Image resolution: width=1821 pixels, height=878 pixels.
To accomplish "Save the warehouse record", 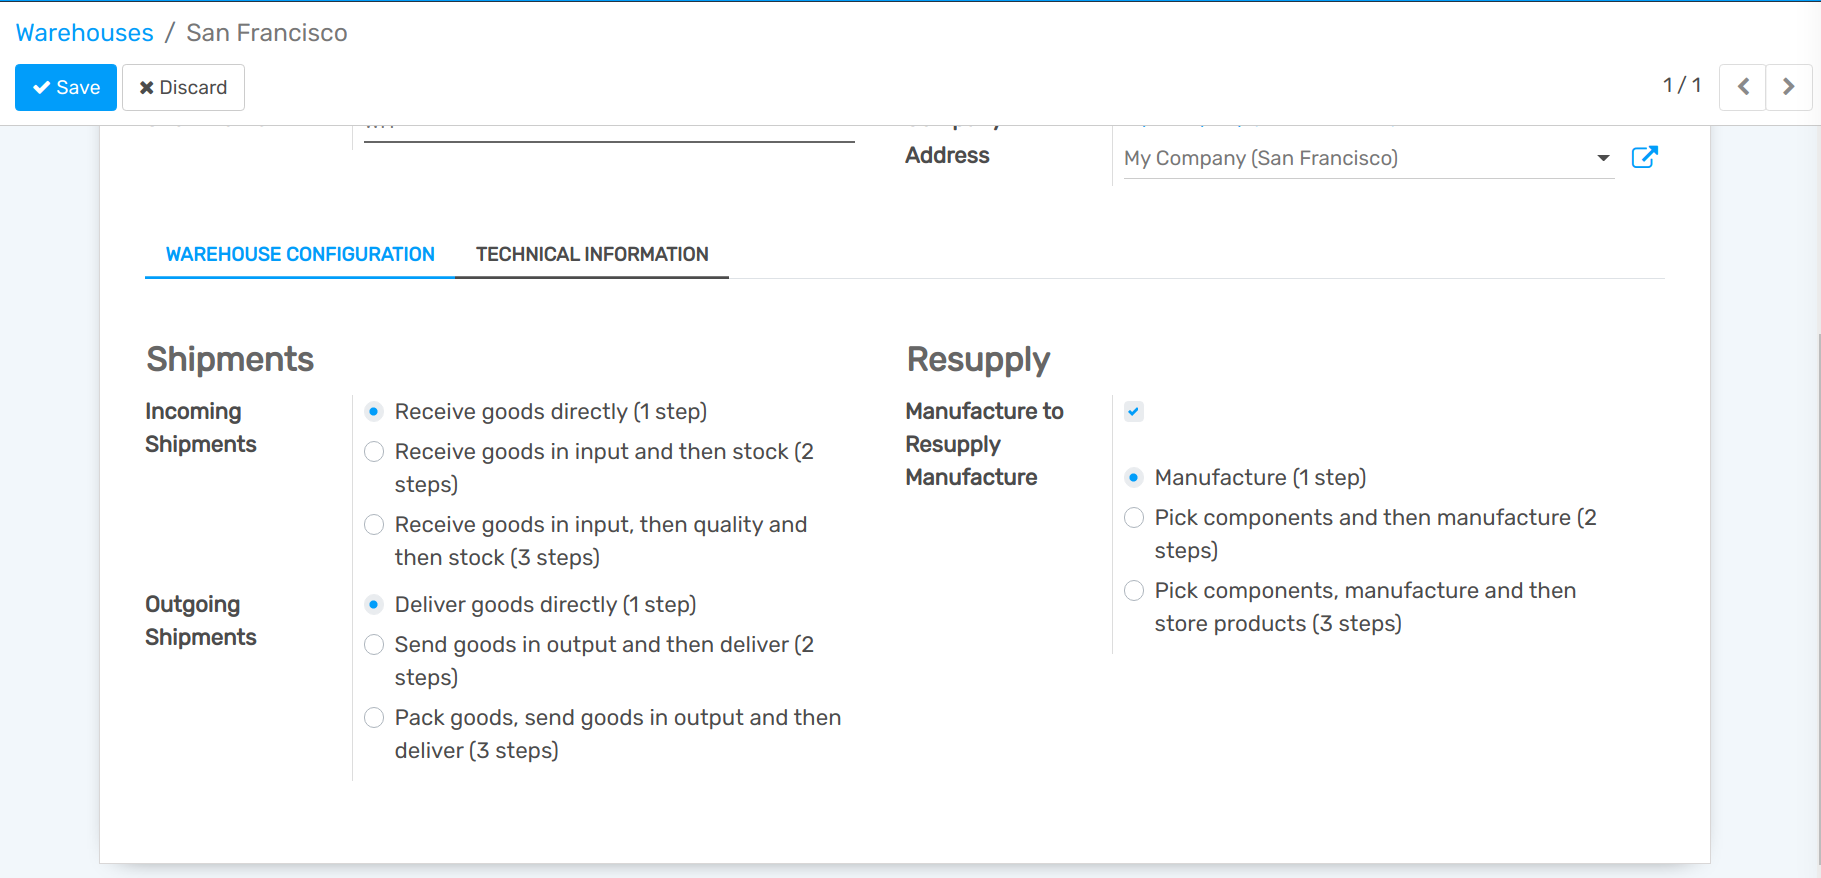I will 66,87.
